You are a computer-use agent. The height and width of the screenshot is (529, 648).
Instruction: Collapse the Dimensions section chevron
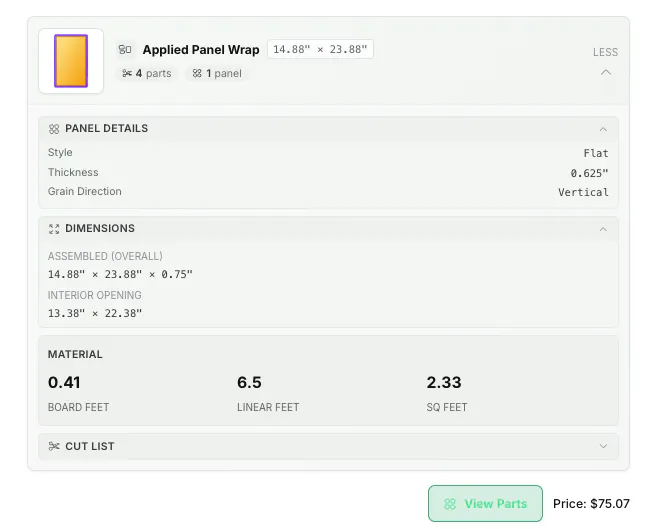(603, 229)
